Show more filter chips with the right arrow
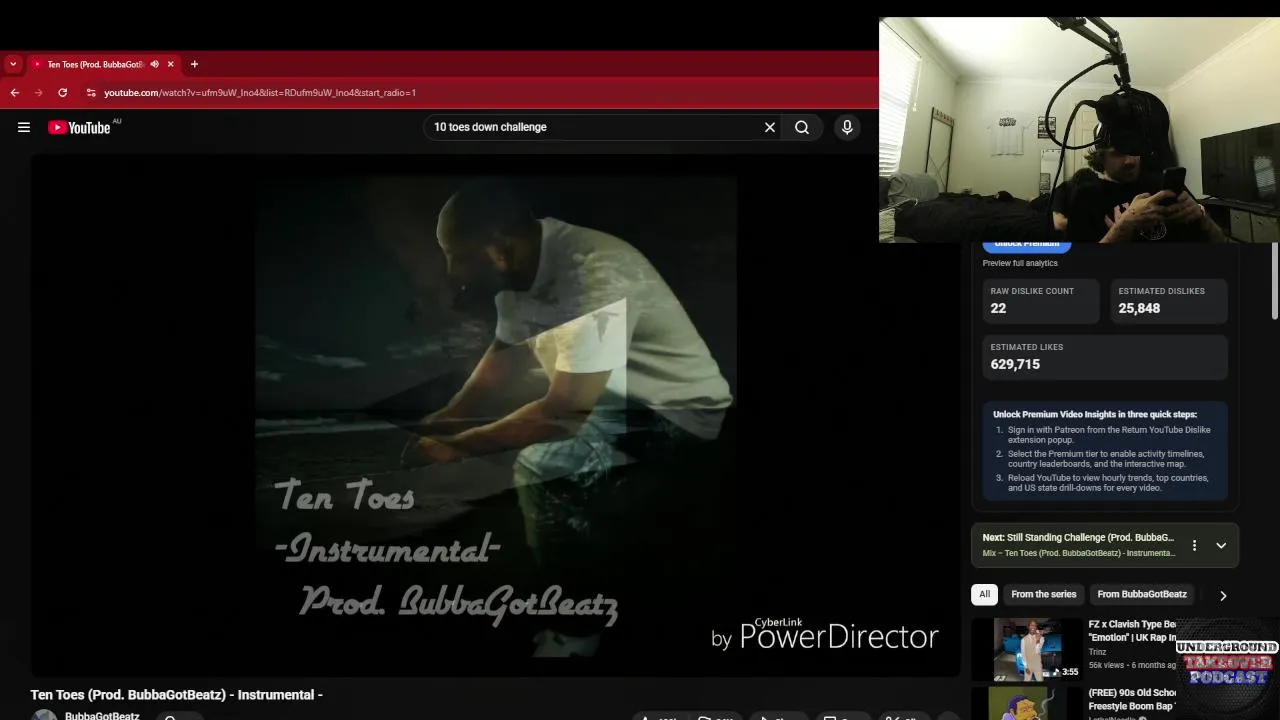1280x720 pixels. (1223, 595)
